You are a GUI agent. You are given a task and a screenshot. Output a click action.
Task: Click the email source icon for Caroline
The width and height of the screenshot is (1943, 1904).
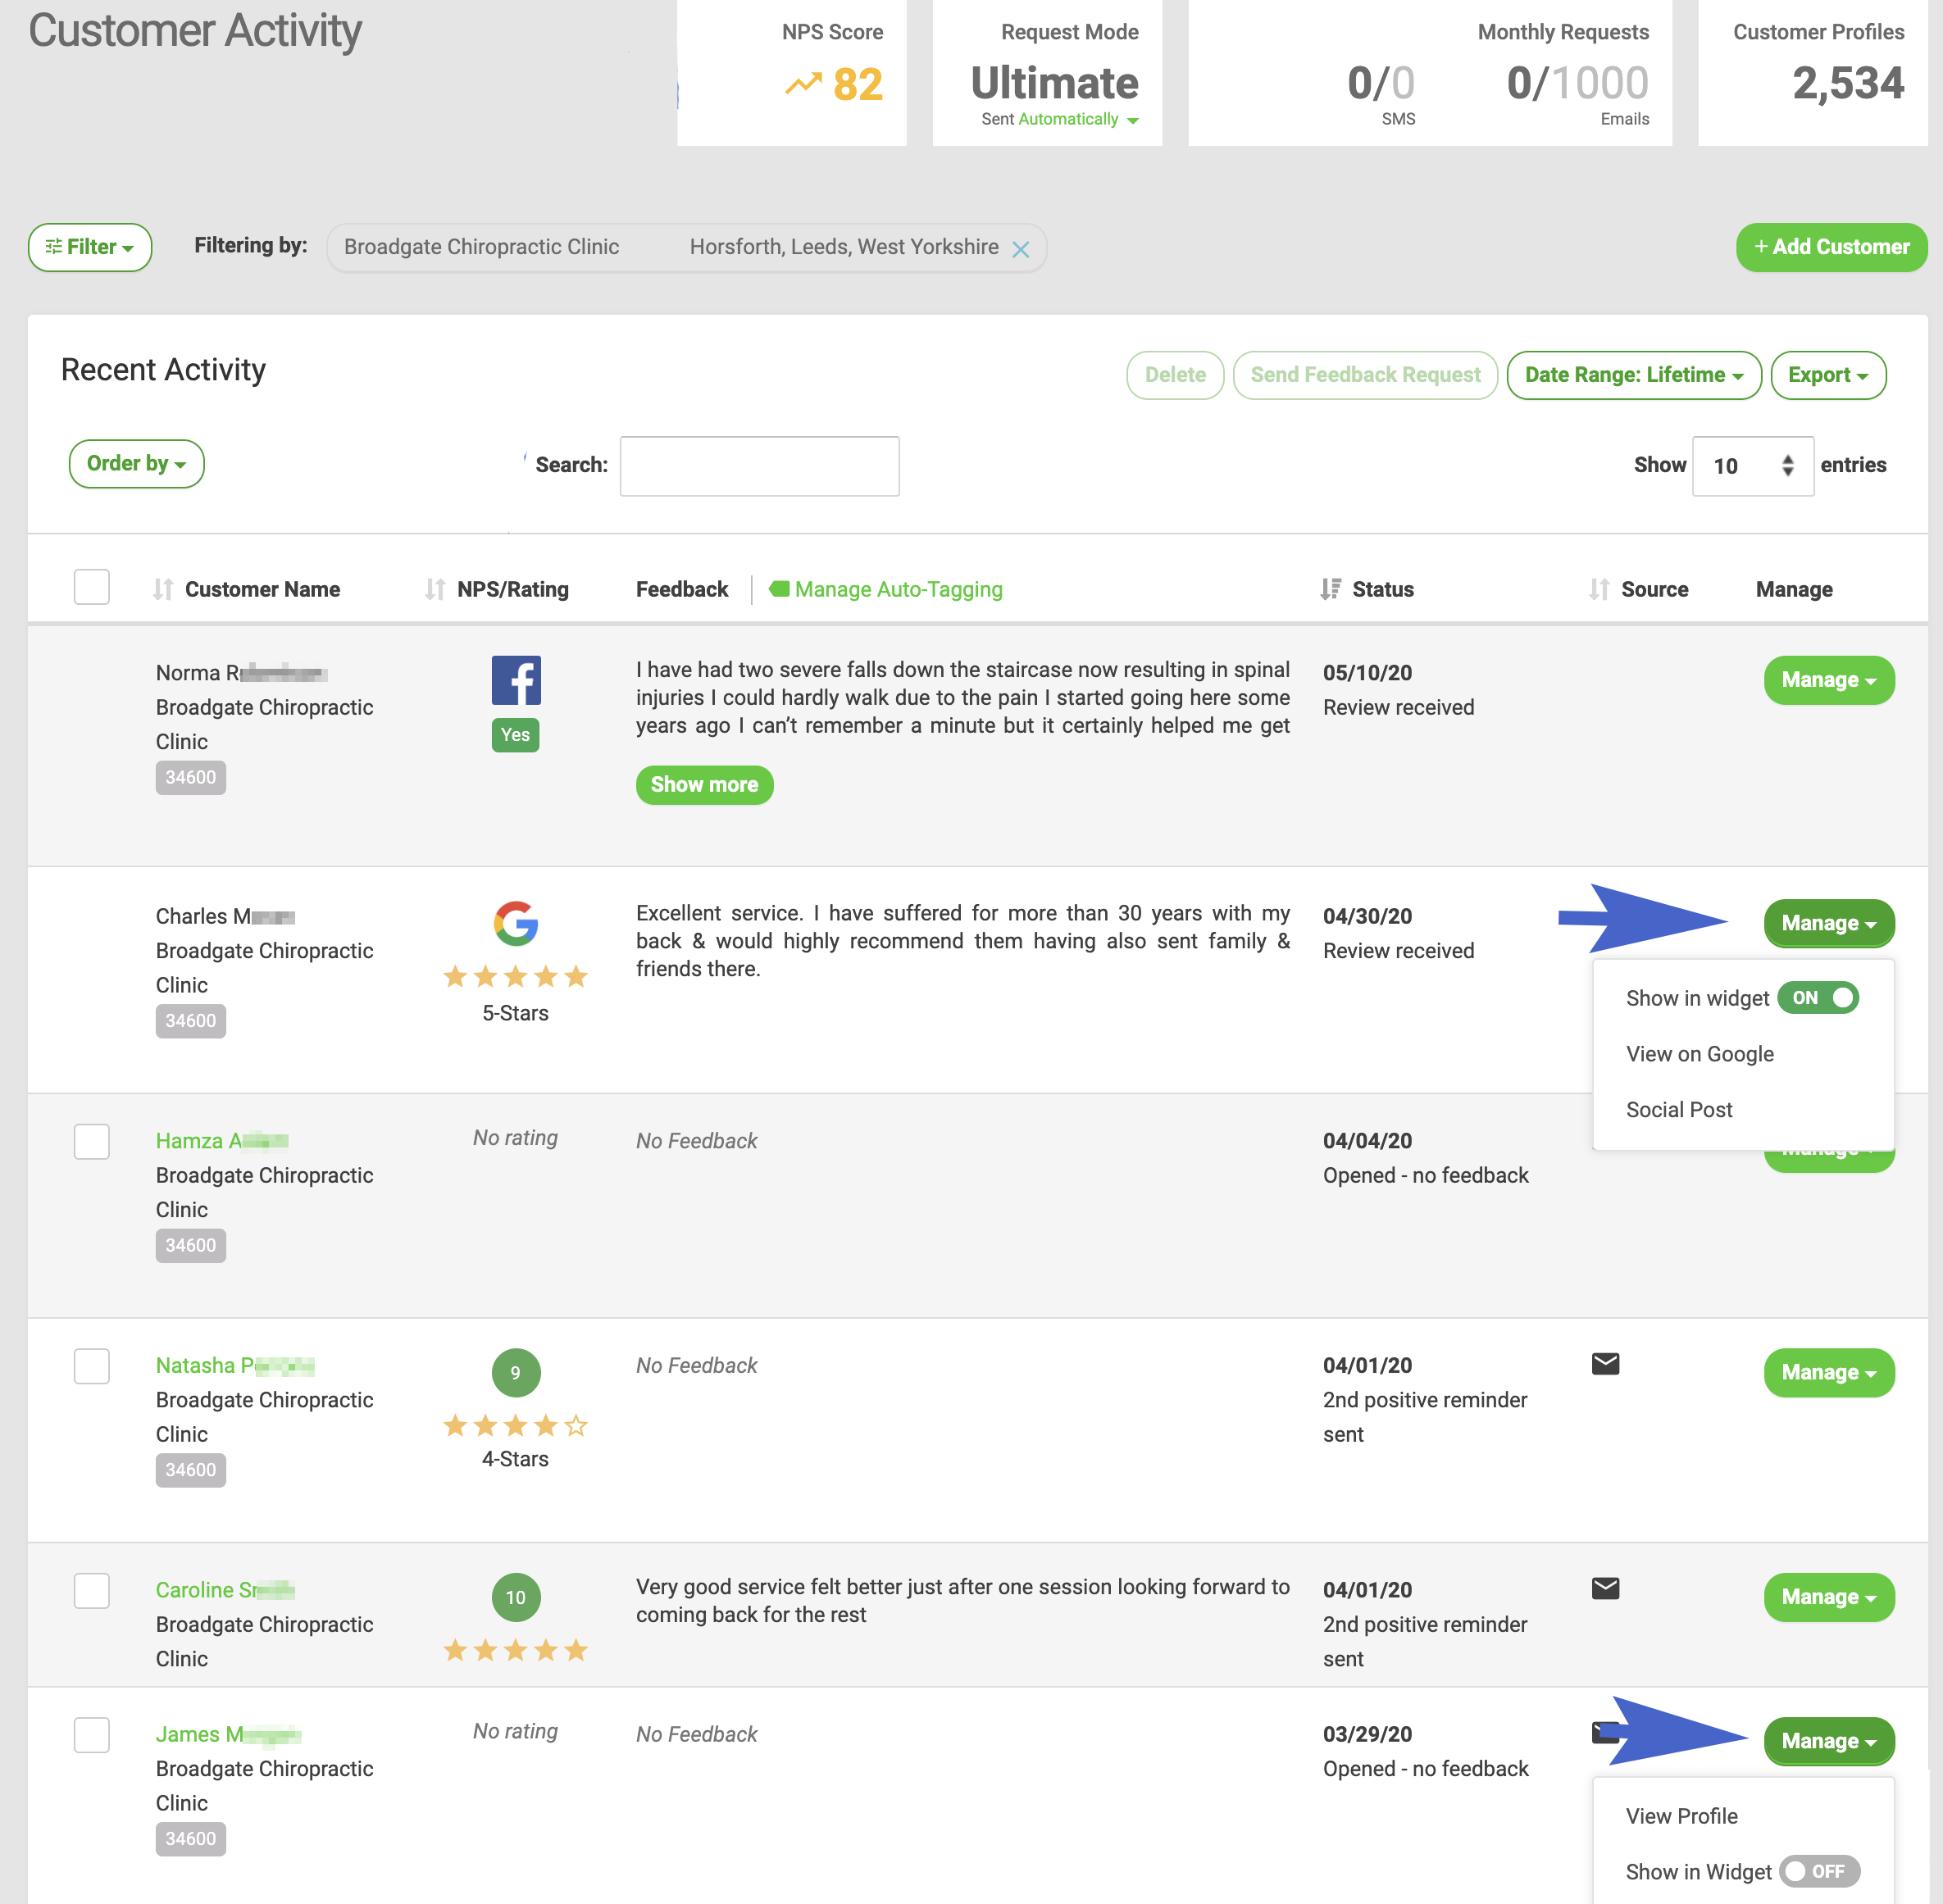[x=1605, y=1588]
